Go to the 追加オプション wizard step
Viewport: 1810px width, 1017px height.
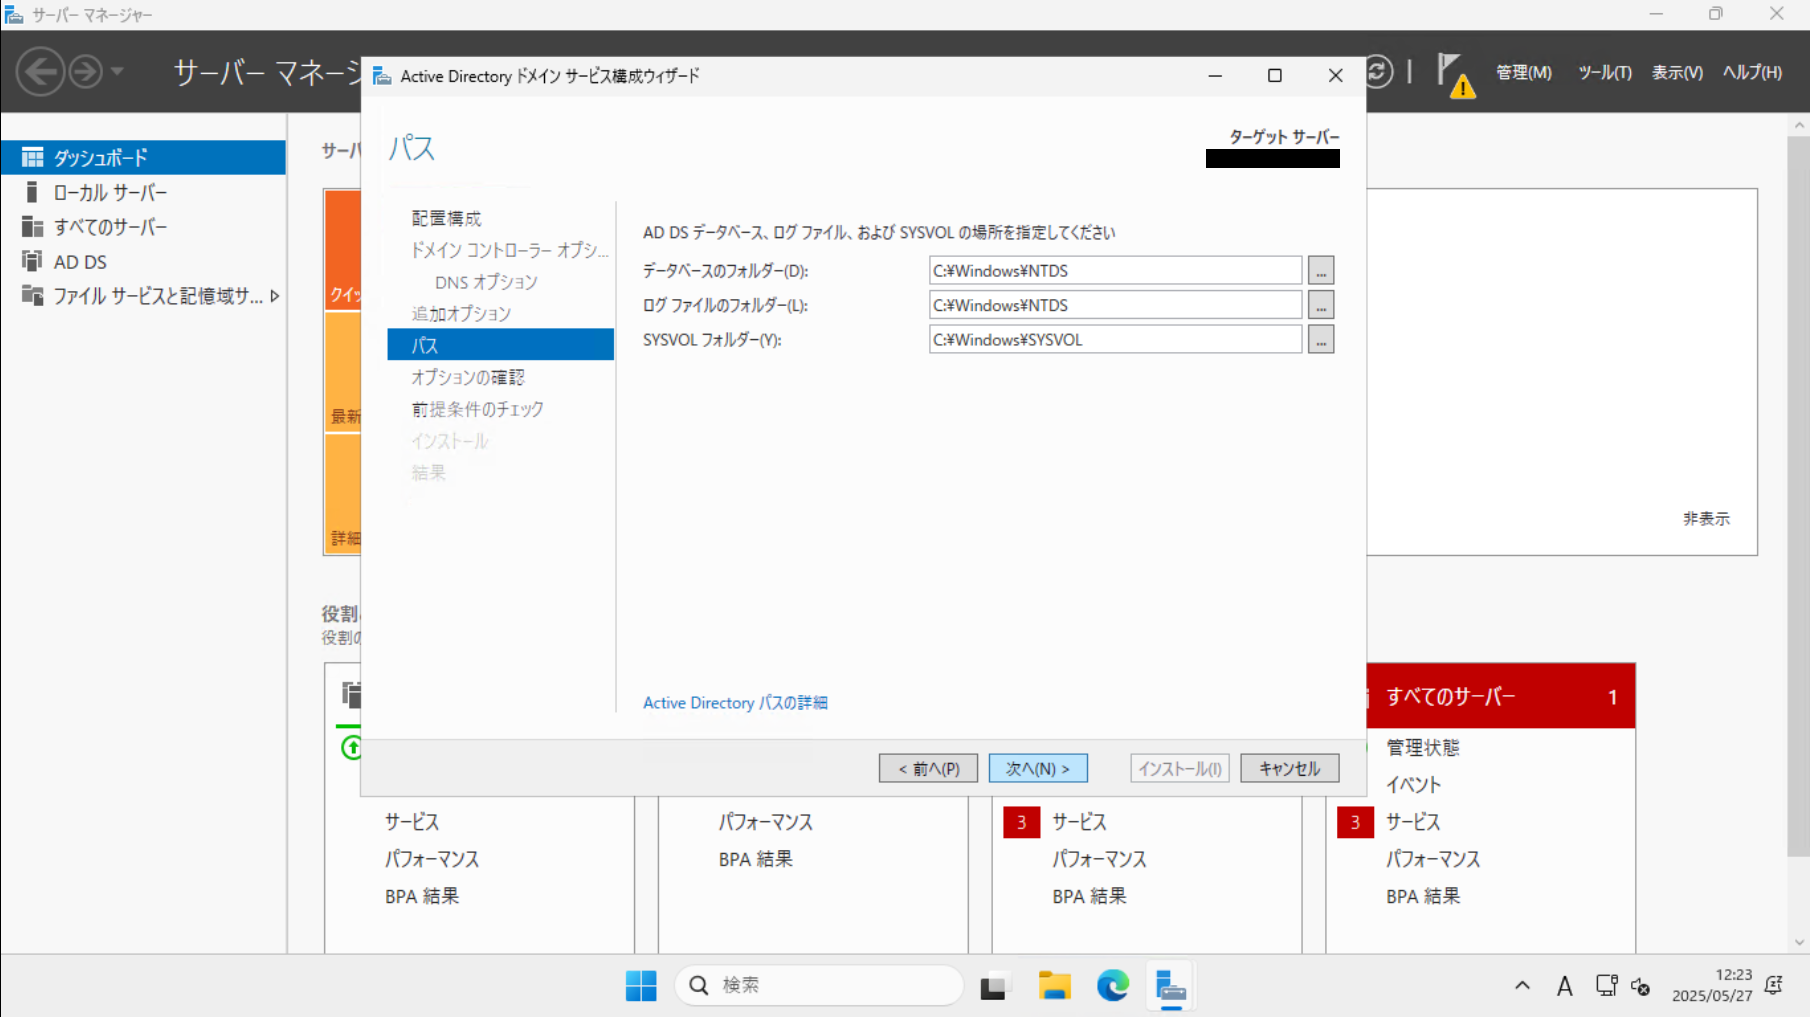point(461,314)
